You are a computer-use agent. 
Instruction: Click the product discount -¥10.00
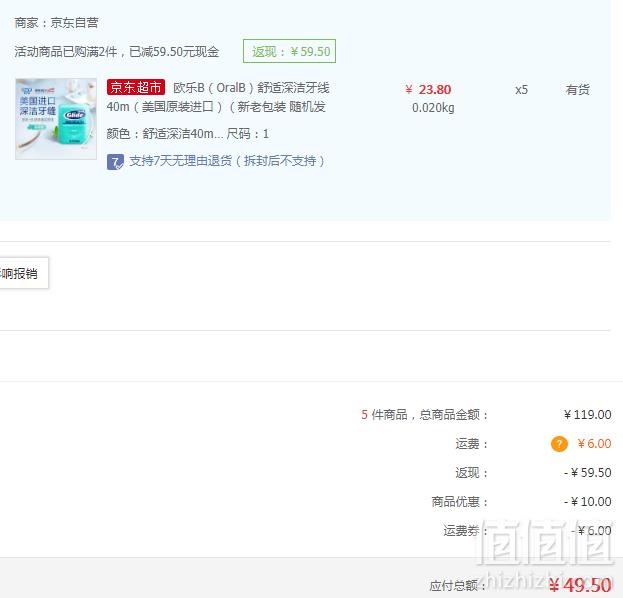tap(587, 502)
